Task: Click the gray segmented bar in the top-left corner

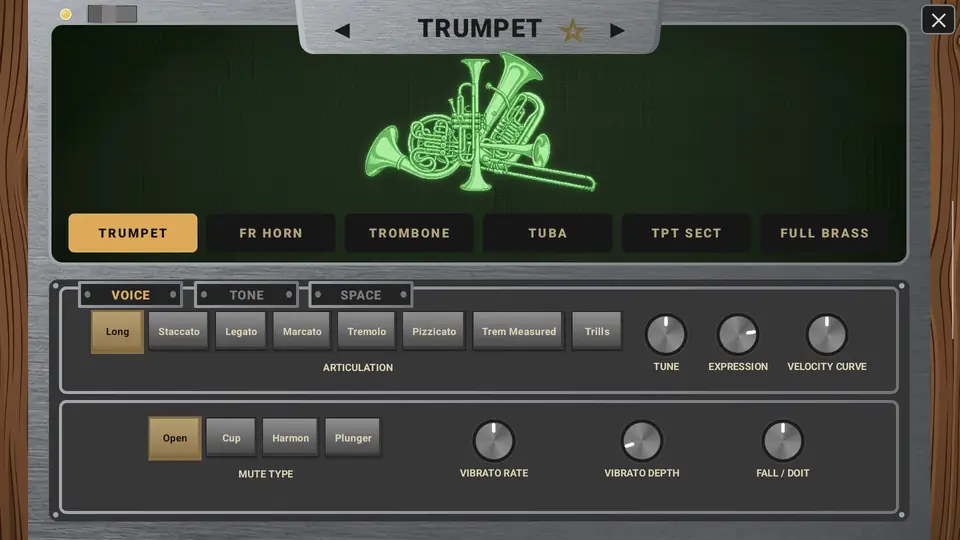Action: (x=112, y=14)
